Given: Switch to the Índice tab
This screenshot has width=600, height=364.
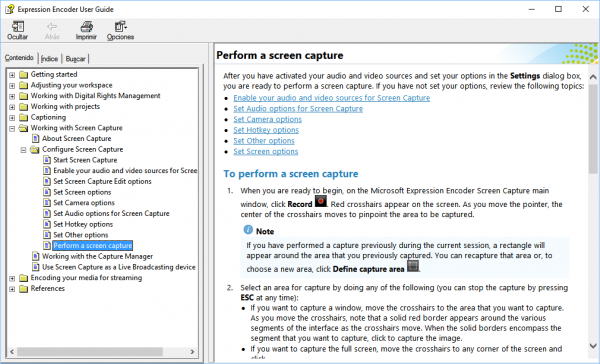Looking at the screenshot, I should 49,59.
